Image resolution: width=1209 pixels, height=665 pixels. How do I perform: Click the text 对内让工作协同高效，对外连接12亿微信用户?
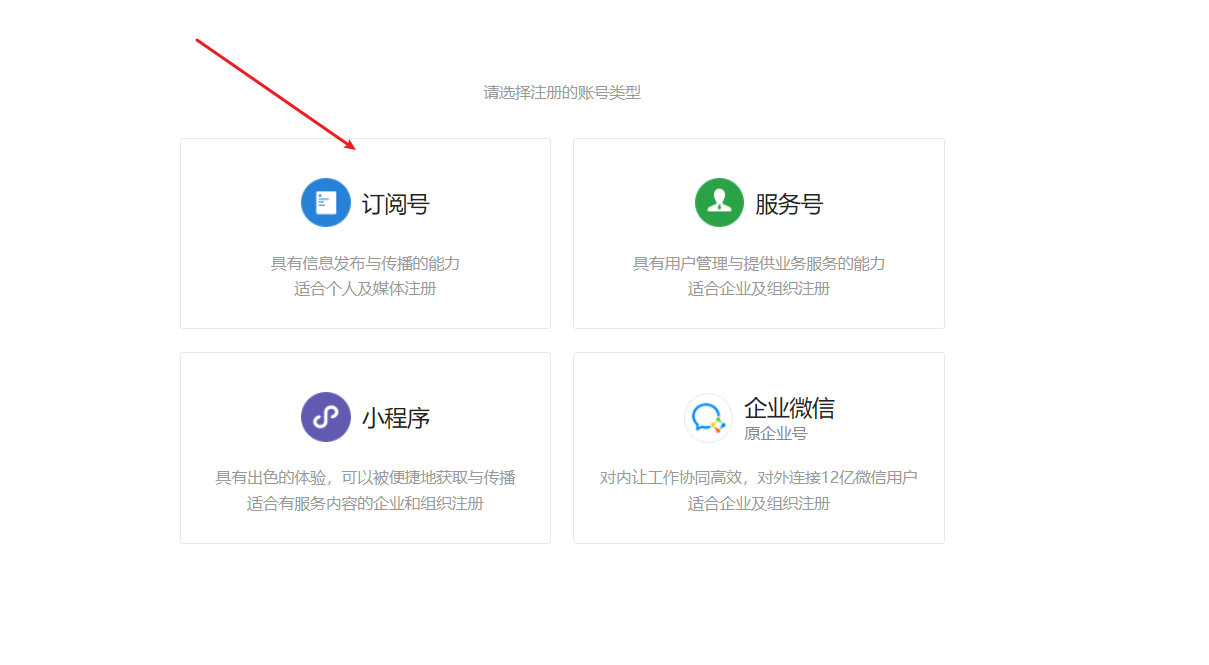tap(758, 478)
